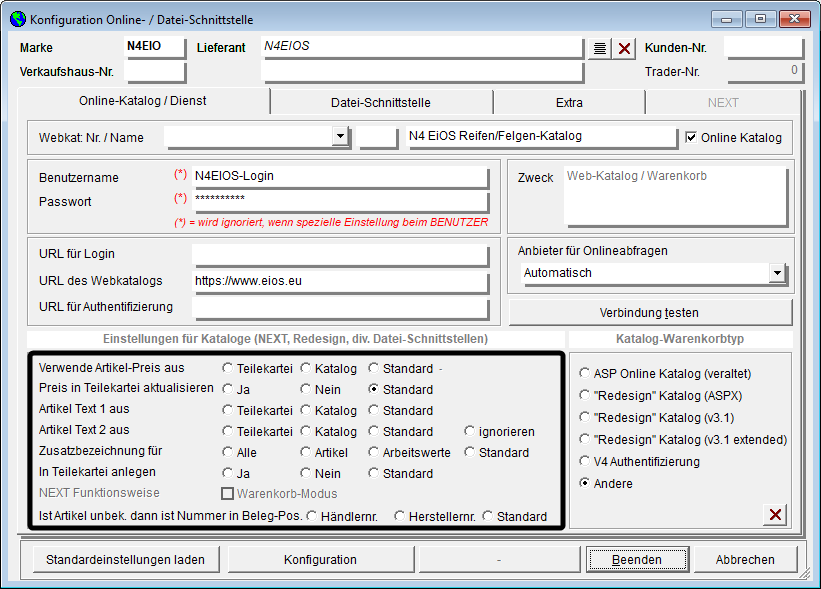Screen dimensions: 821x589
Task: Click URL des Webkatalogs field
Action: coord(340,282)
